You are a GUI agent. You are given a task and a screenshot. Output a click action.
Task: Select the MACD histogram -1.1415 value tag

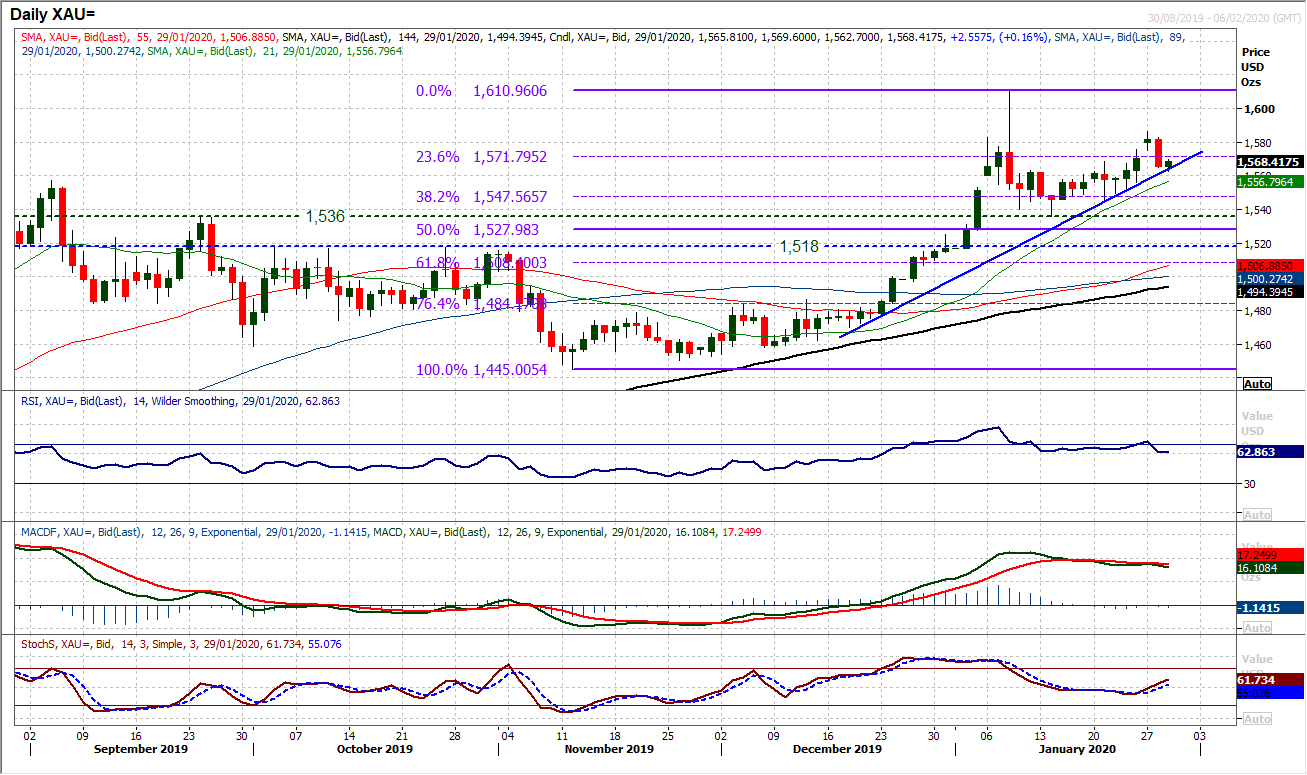(1270, 607)
